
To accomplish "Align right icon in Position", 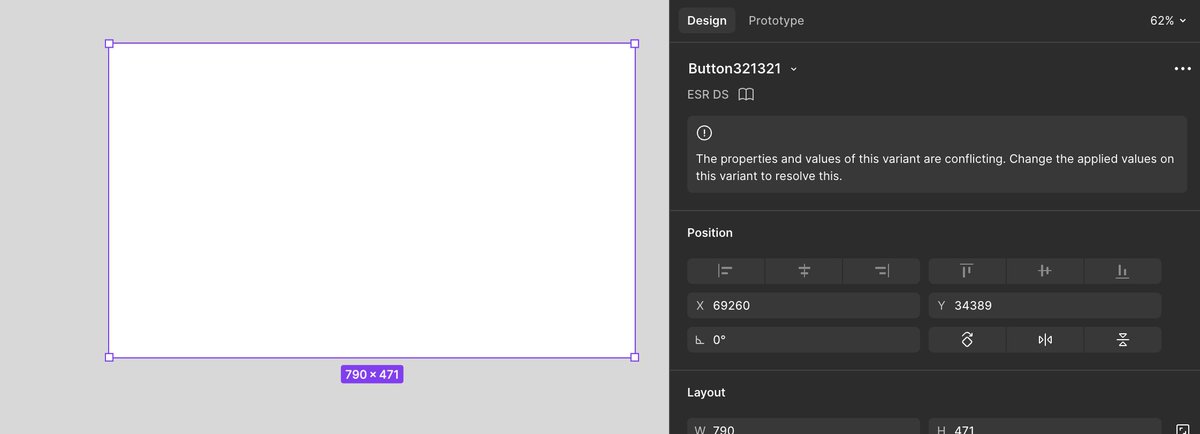I will (881, 271).
